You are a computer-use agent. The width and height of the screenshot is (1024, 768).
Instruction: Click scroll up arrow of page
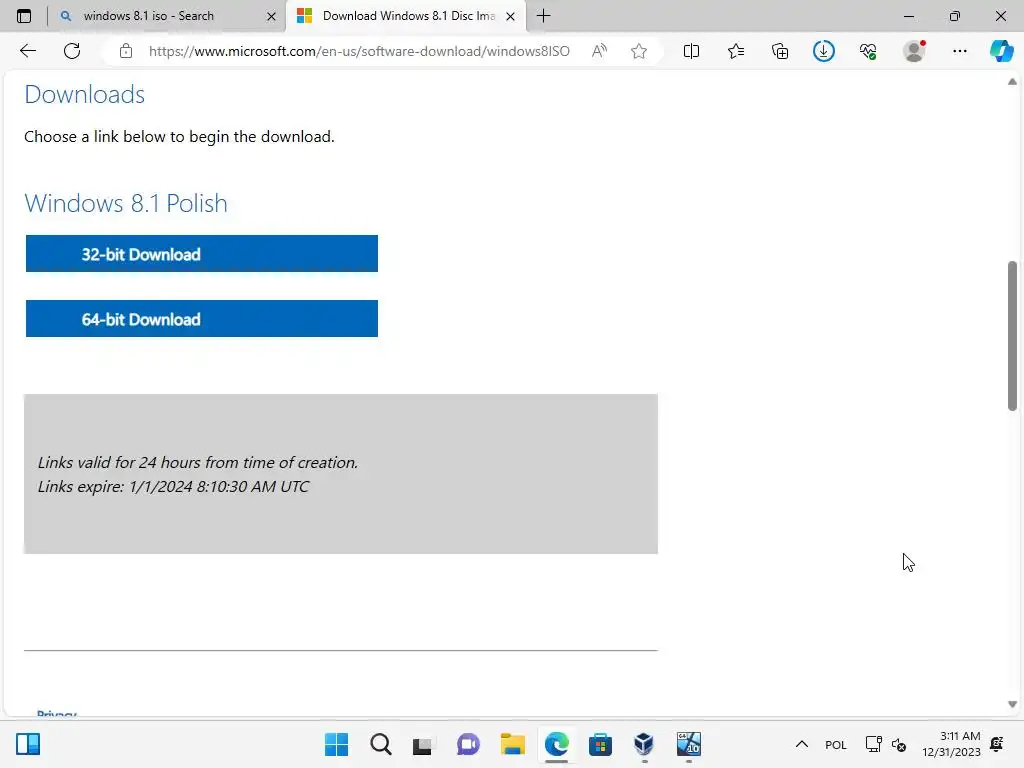pyautogui.click(x=1012, y=82)
